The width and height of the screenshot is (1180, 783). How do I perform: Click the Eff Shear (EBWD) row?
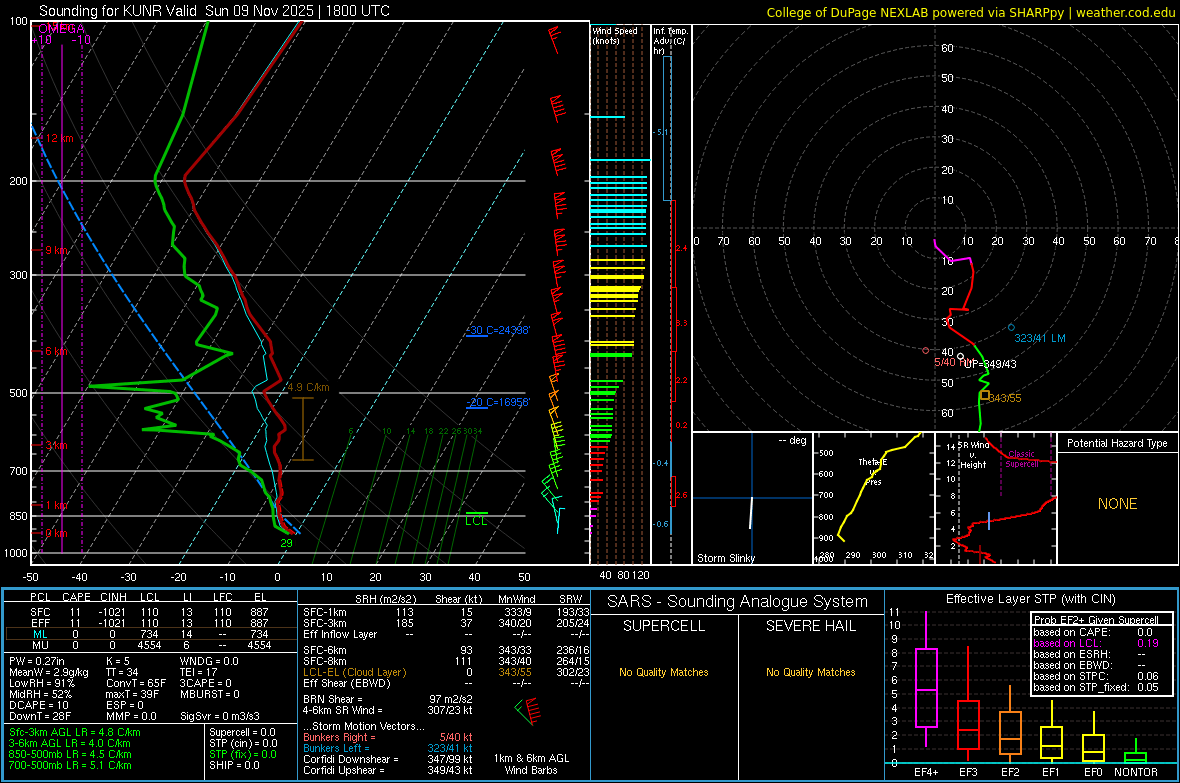click(446, 683)
